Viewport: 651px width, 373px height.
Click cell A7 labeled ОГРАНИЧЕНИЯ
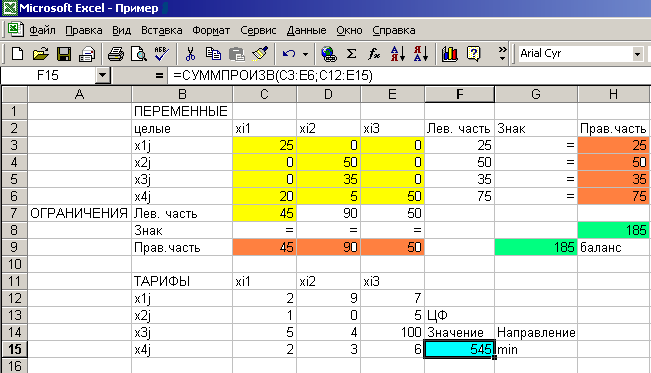point(79,213)
